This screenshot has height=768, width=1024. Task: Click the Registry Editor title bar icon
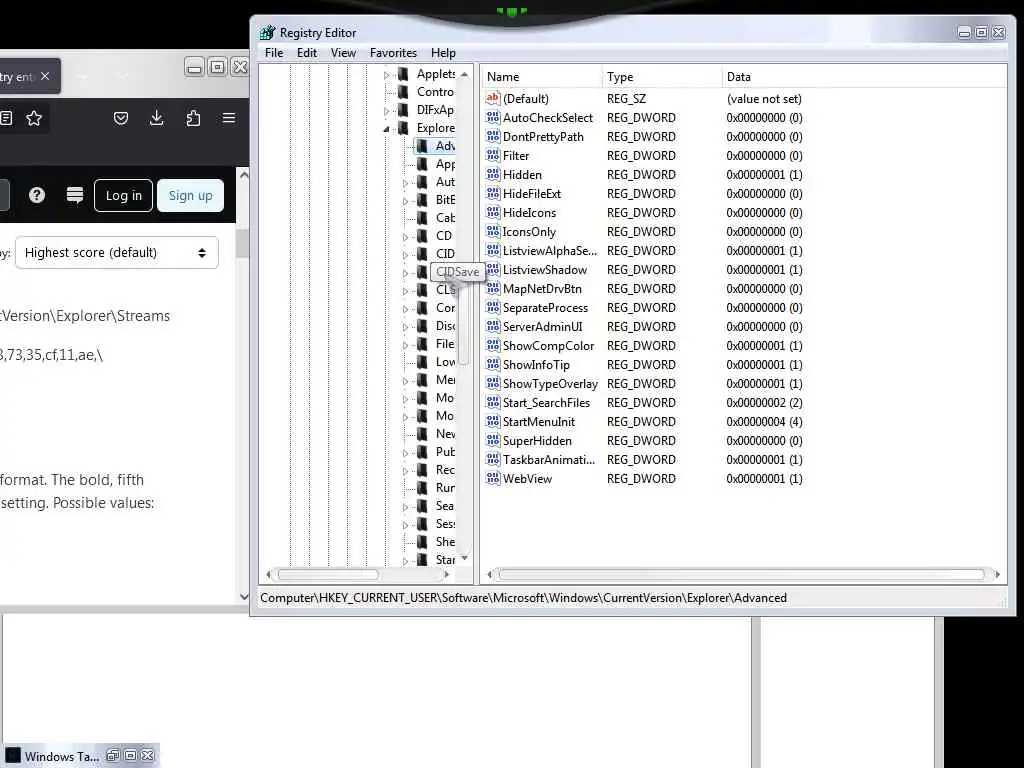[267, 33]
